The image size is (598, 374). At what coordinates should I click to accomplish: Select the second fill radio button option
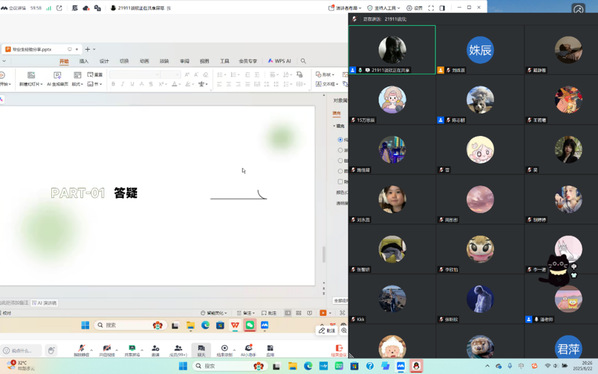(340, 150)
